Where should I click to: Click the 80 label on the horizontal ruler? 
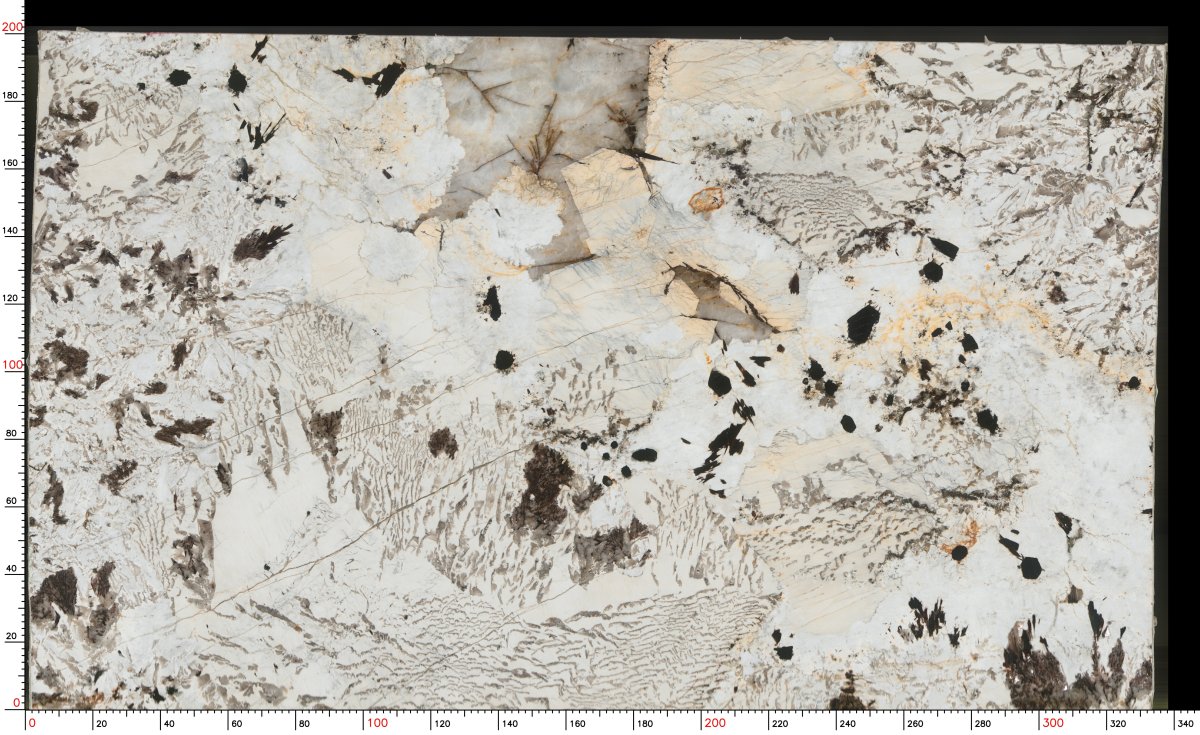(x=305, y=723)
